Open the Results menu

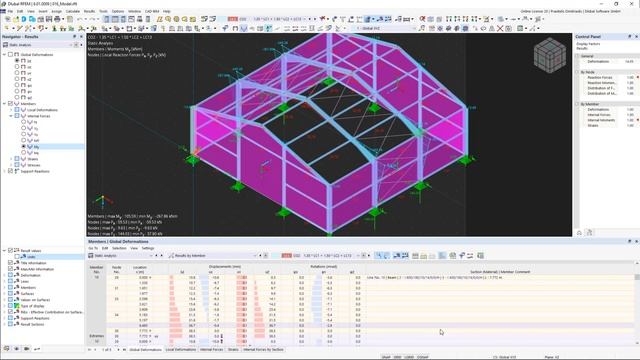(89, 11)
